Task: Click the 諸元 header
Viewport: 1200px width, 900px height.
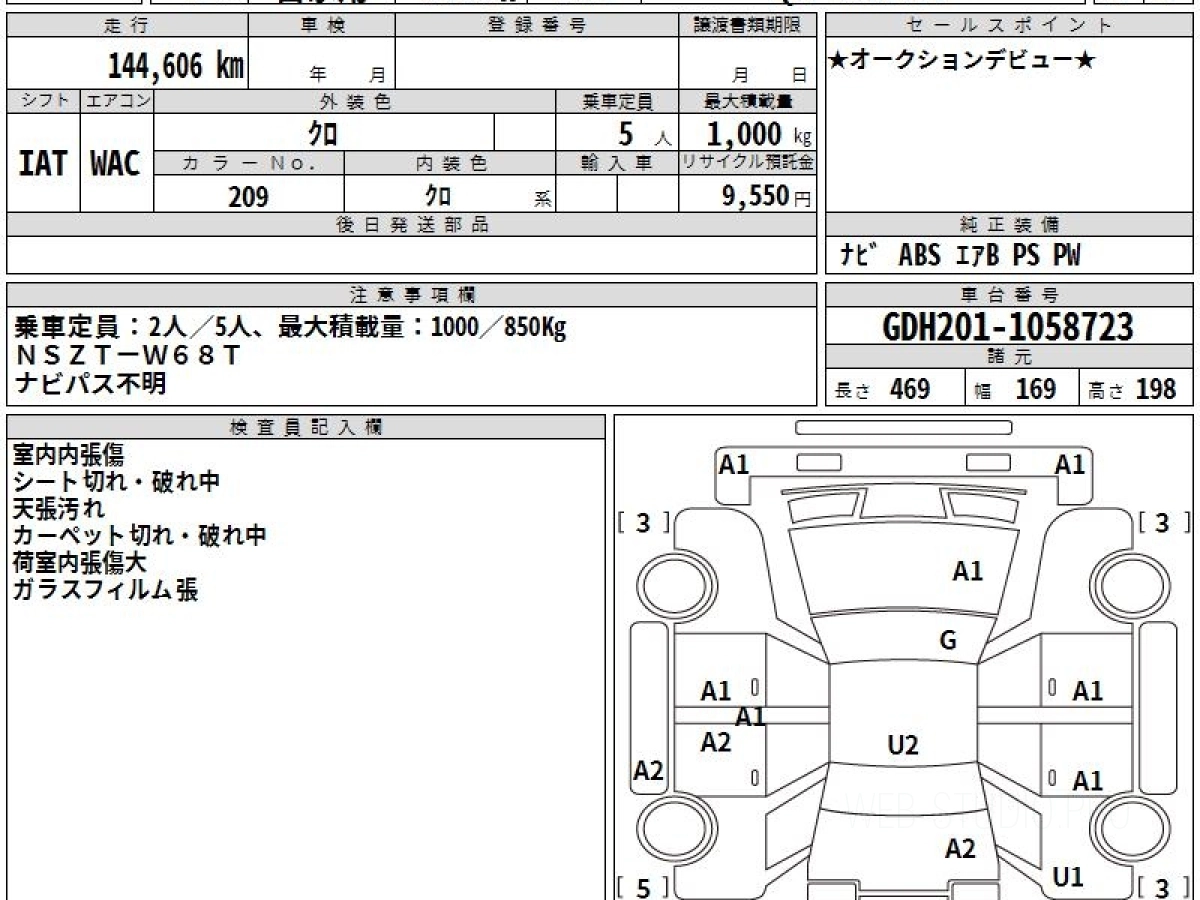Action: tap(1010, 357)
